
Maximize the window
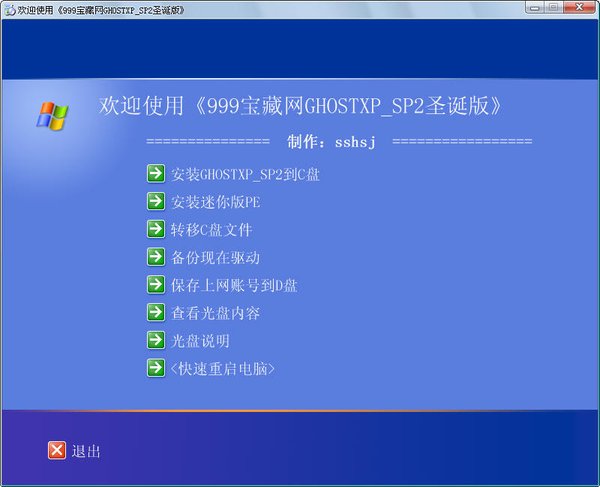[x=553, y=7]
